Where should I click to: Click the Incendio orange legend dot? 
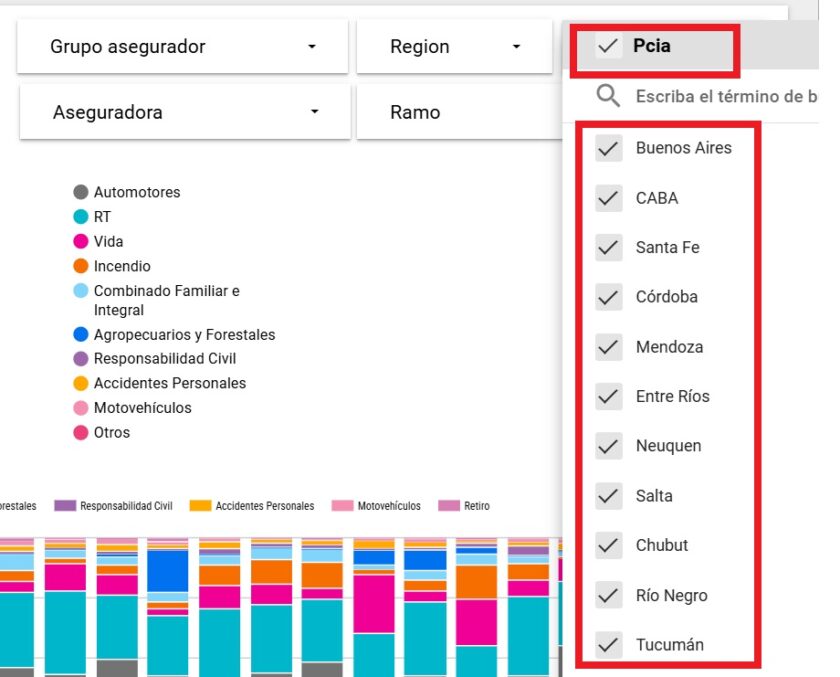[x=81, y=267]
